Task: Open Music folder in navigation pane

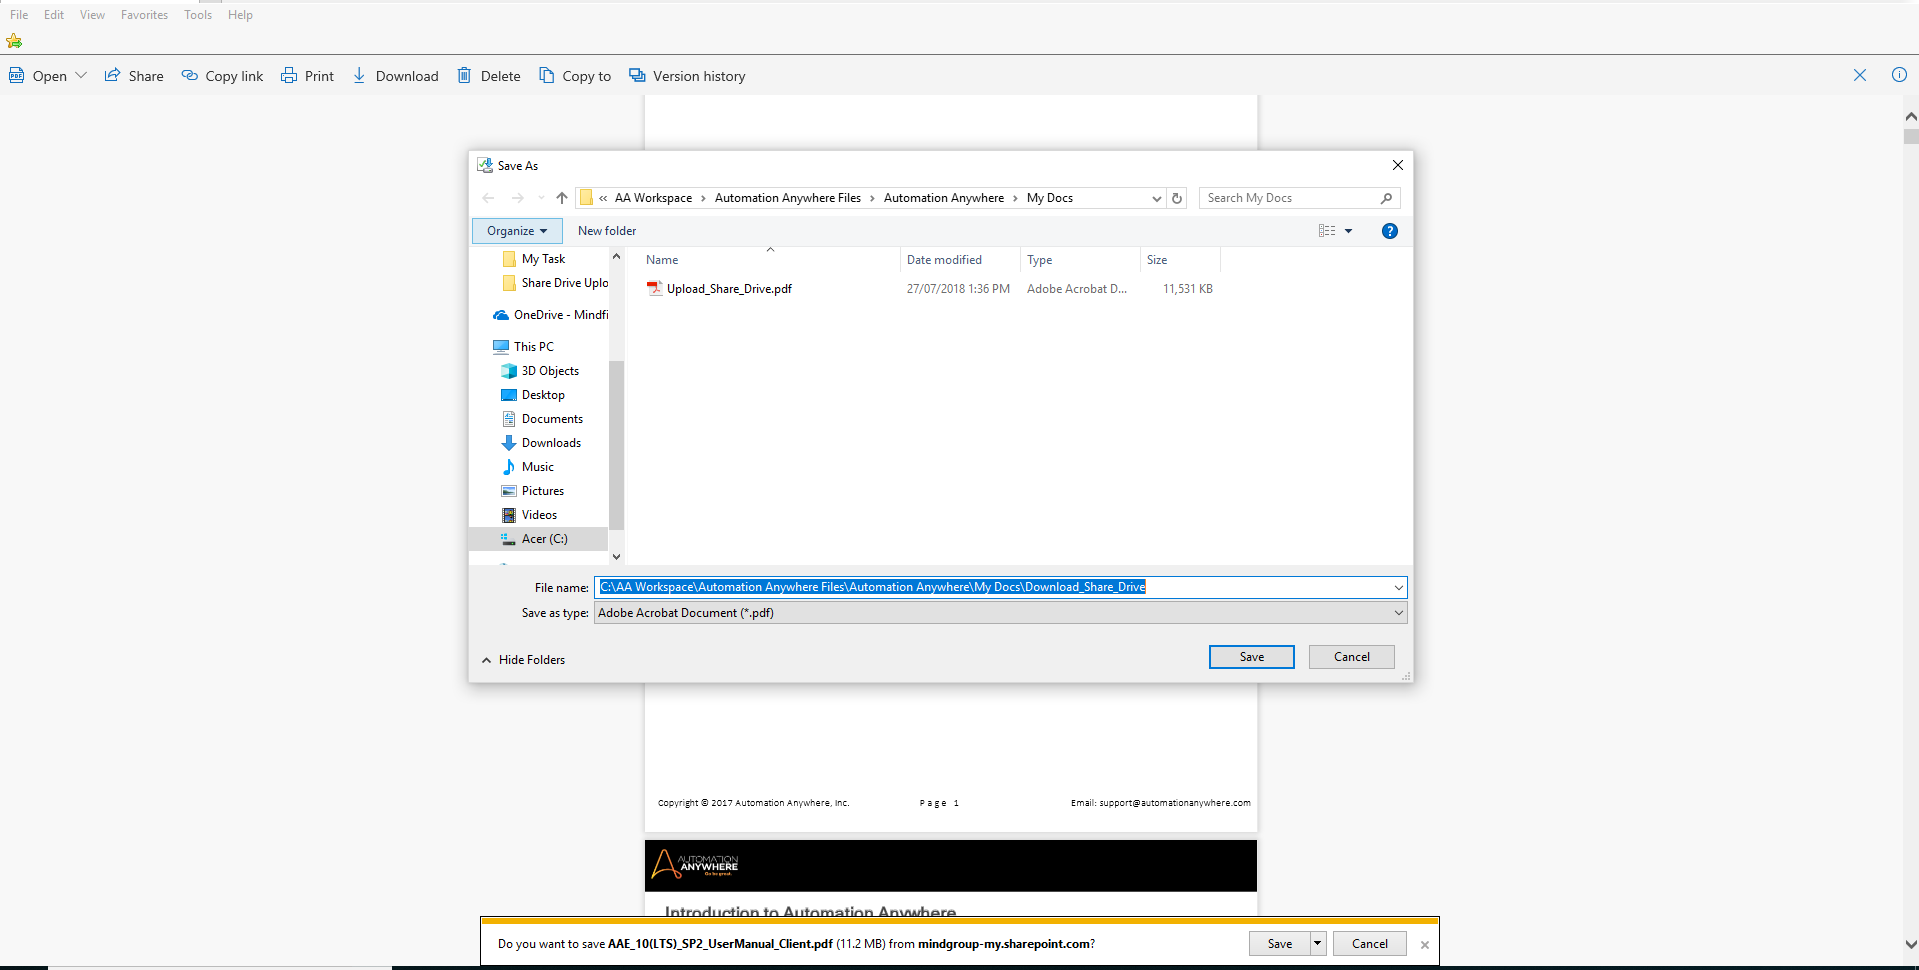Action: point(528,467)
